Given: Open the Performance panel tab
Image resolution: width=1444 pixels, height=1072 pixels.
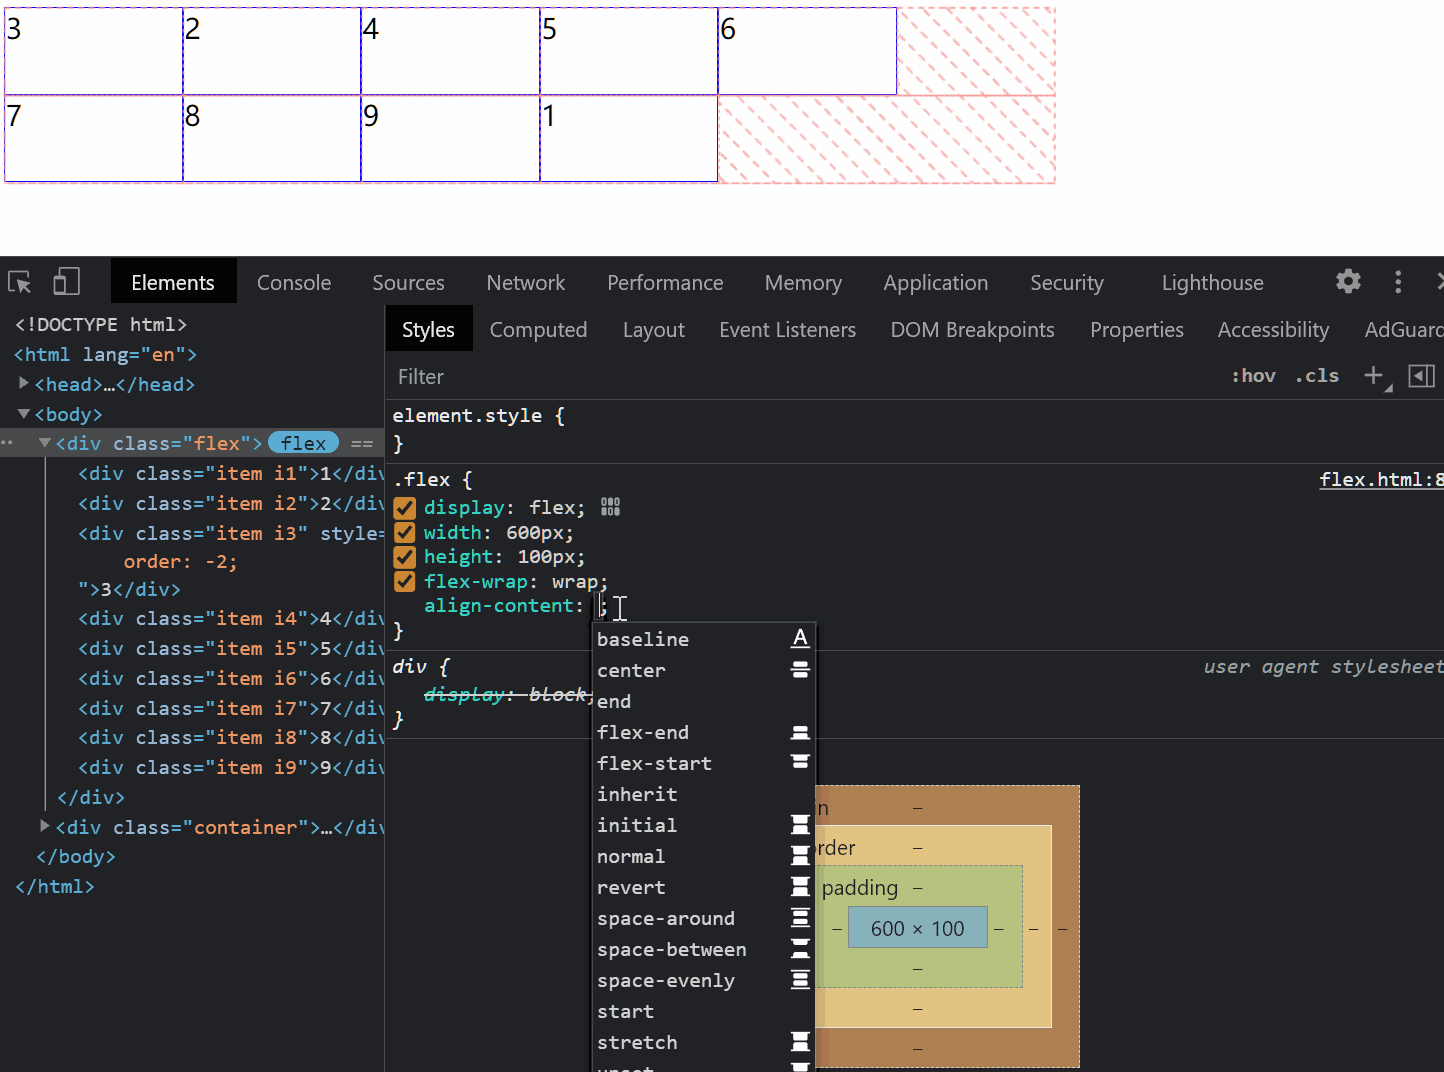Looking at the screenshot, I should [x=665, y=283].
